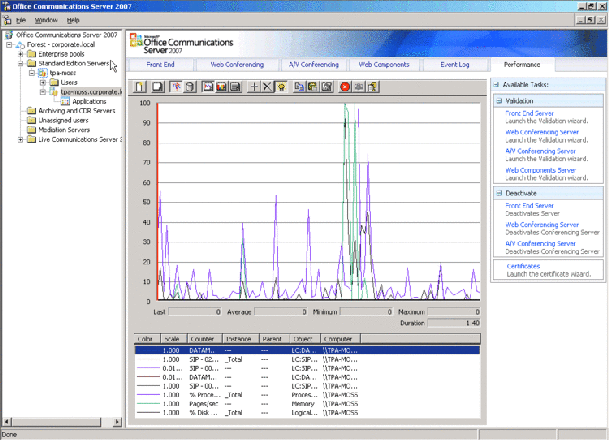Screen dimensions: 609x440
Task: Click the Computer column header
Action: [341, 339]
